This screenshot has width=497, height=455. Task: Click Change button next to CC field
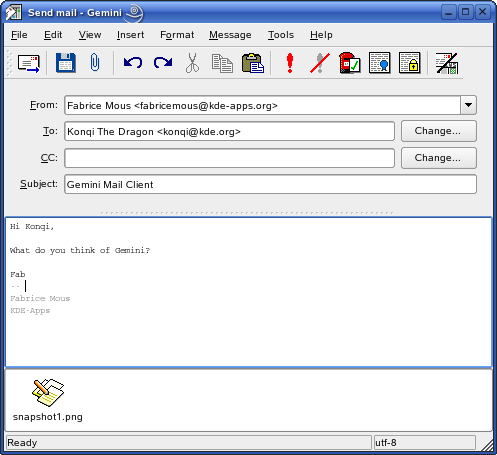tap(439, 158)
